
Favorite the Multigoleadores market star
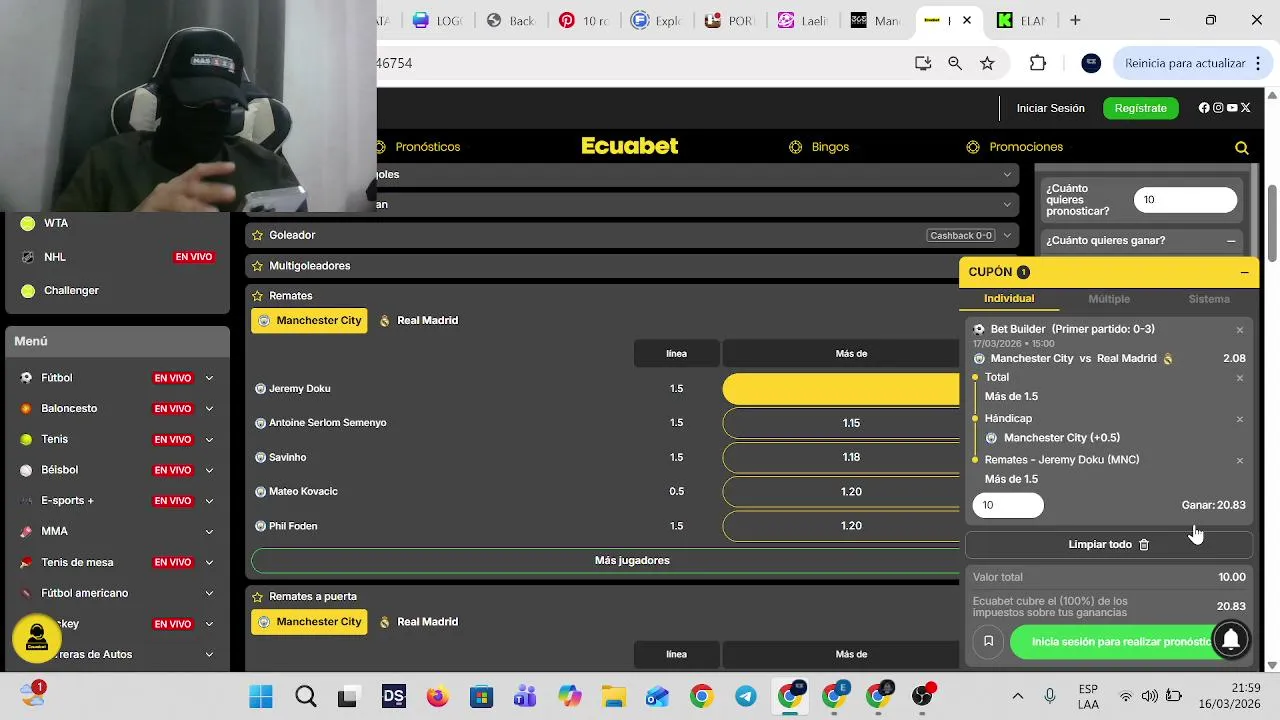[257, 266]
